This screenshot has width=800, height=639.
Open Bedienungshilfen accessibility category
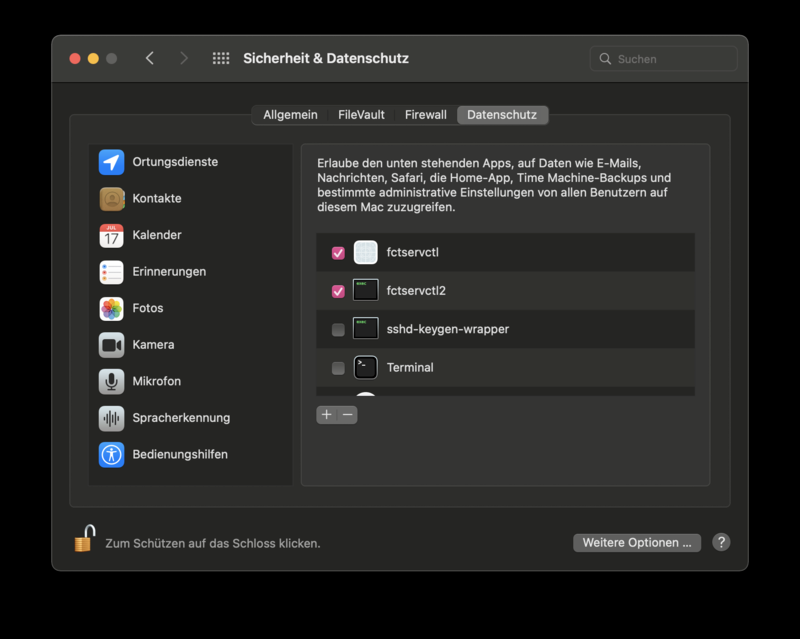(179, 454)
